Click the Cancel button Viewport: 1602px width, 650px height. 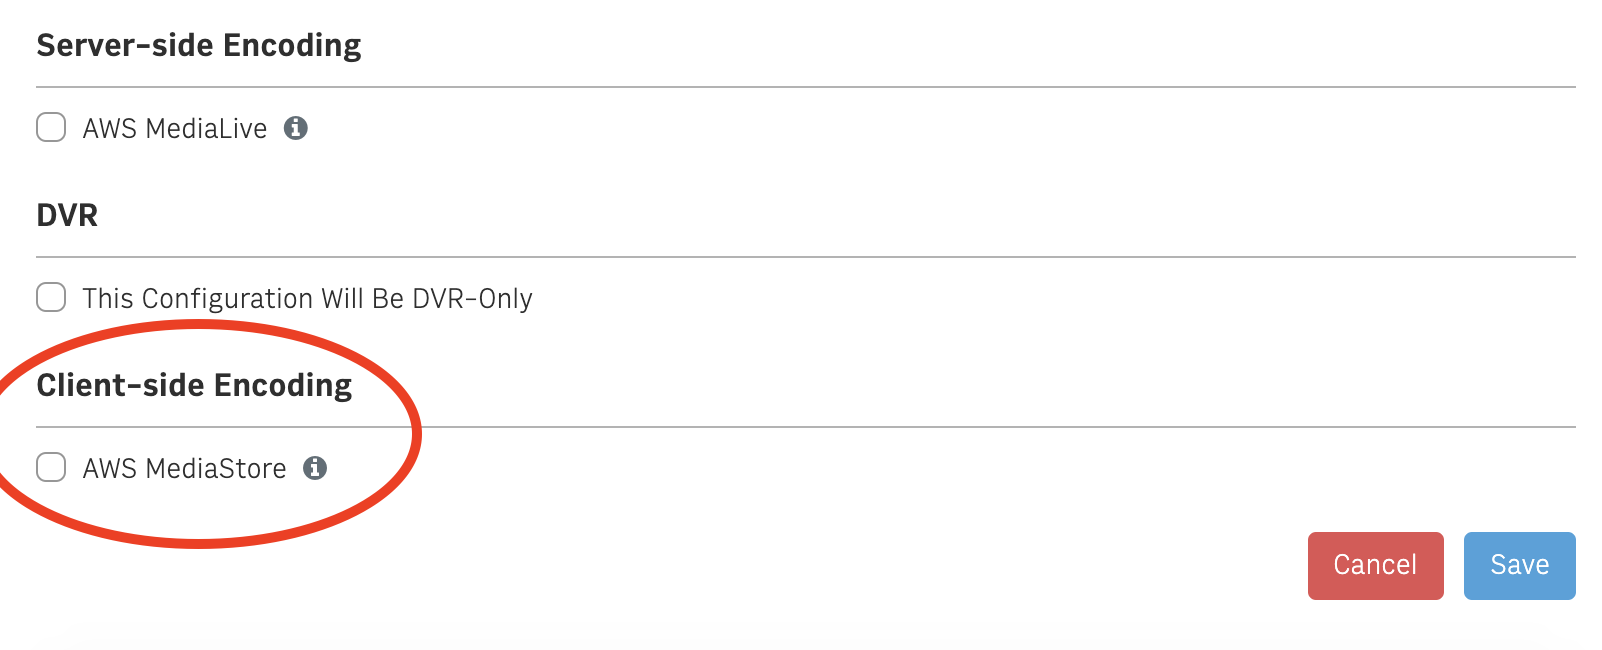coord(1375,566)
